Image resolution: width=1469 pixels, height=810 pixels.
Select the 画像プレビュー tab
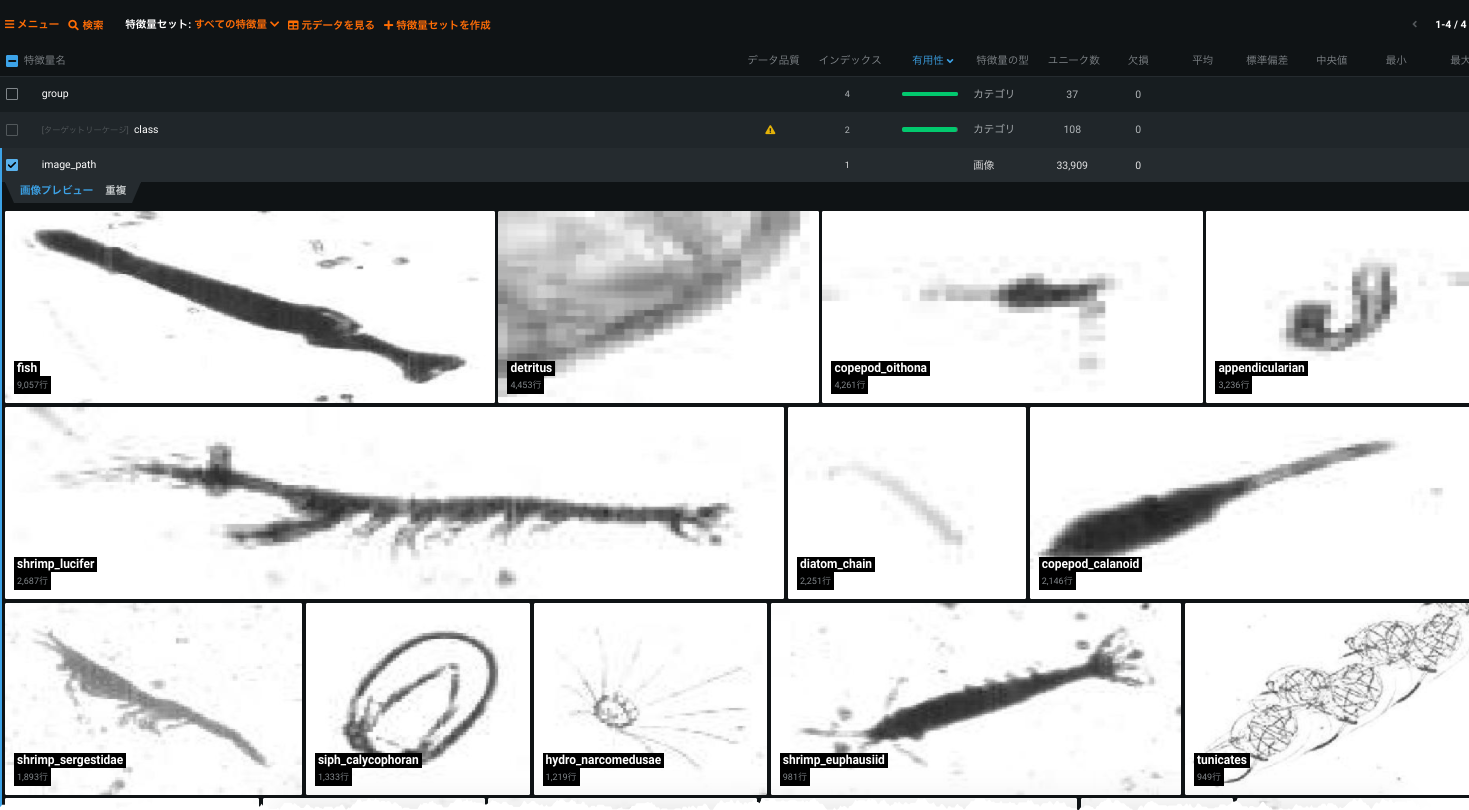tap(57, 190)
